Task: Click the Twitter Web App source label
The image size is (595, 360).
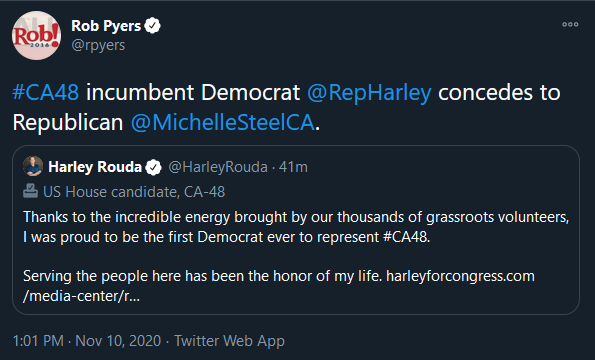Action: pos(229,341)
